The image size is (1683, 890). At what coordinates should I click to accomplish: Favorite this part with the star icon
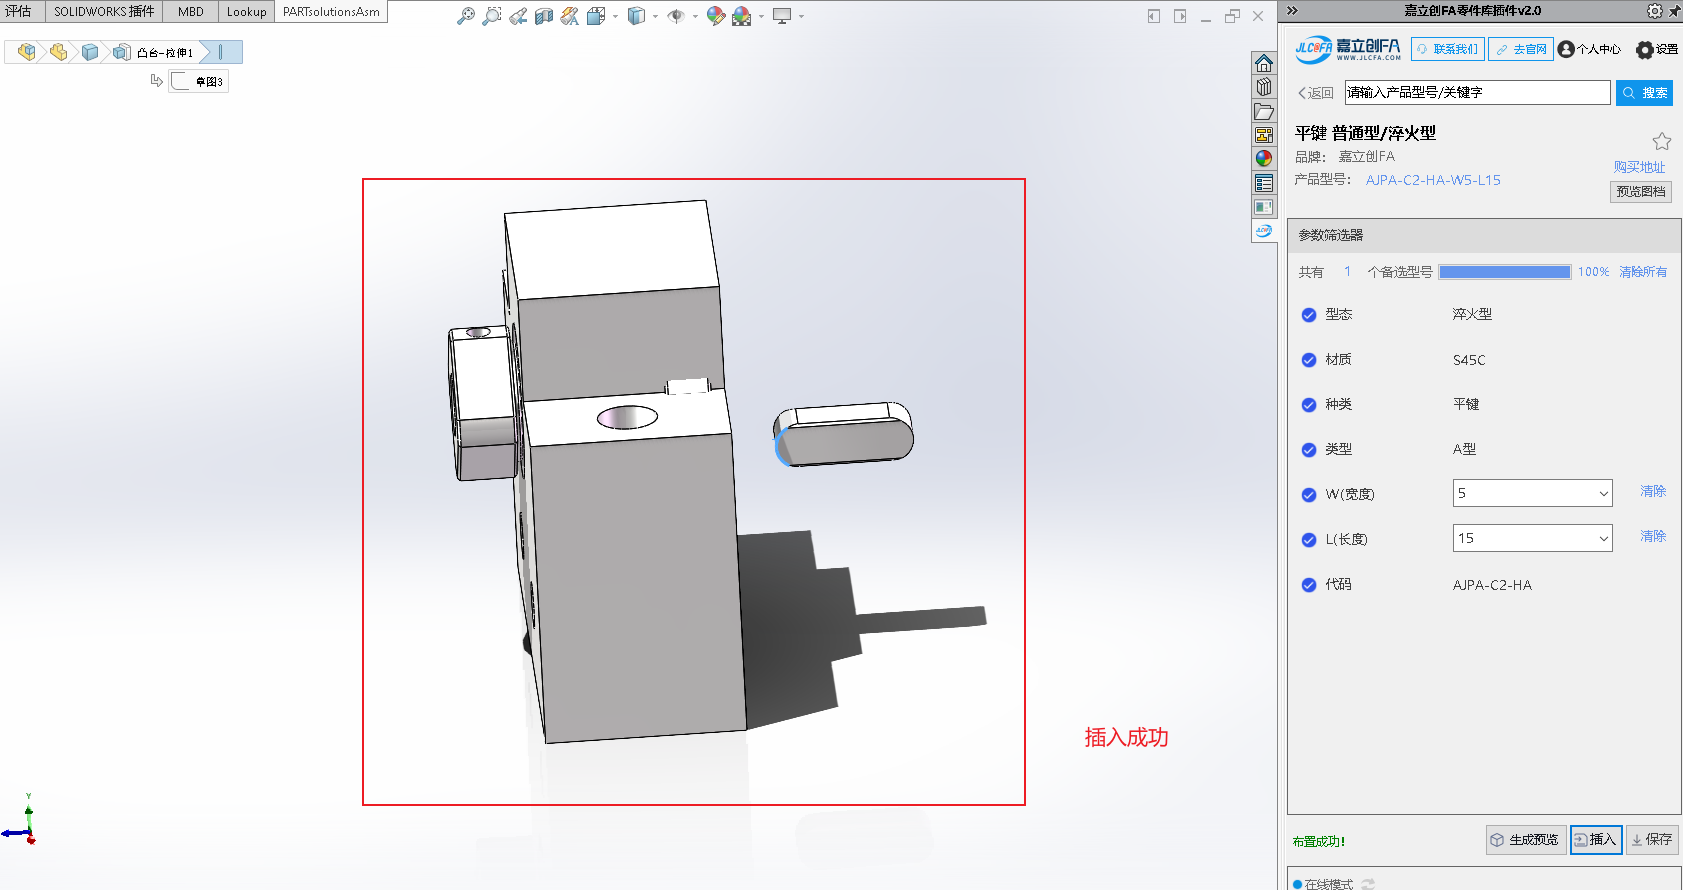[x=1661, y=141]
